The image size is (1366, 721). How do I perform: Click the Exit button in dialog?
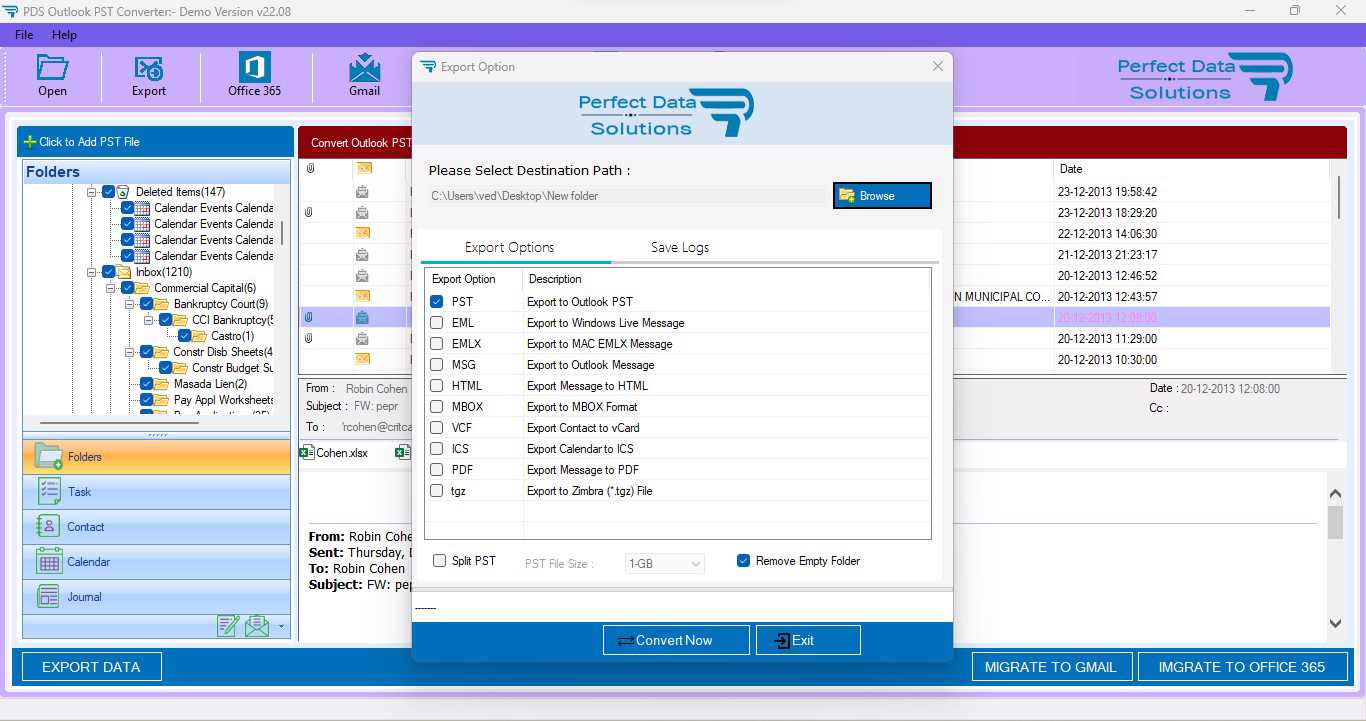pos(808,640)
